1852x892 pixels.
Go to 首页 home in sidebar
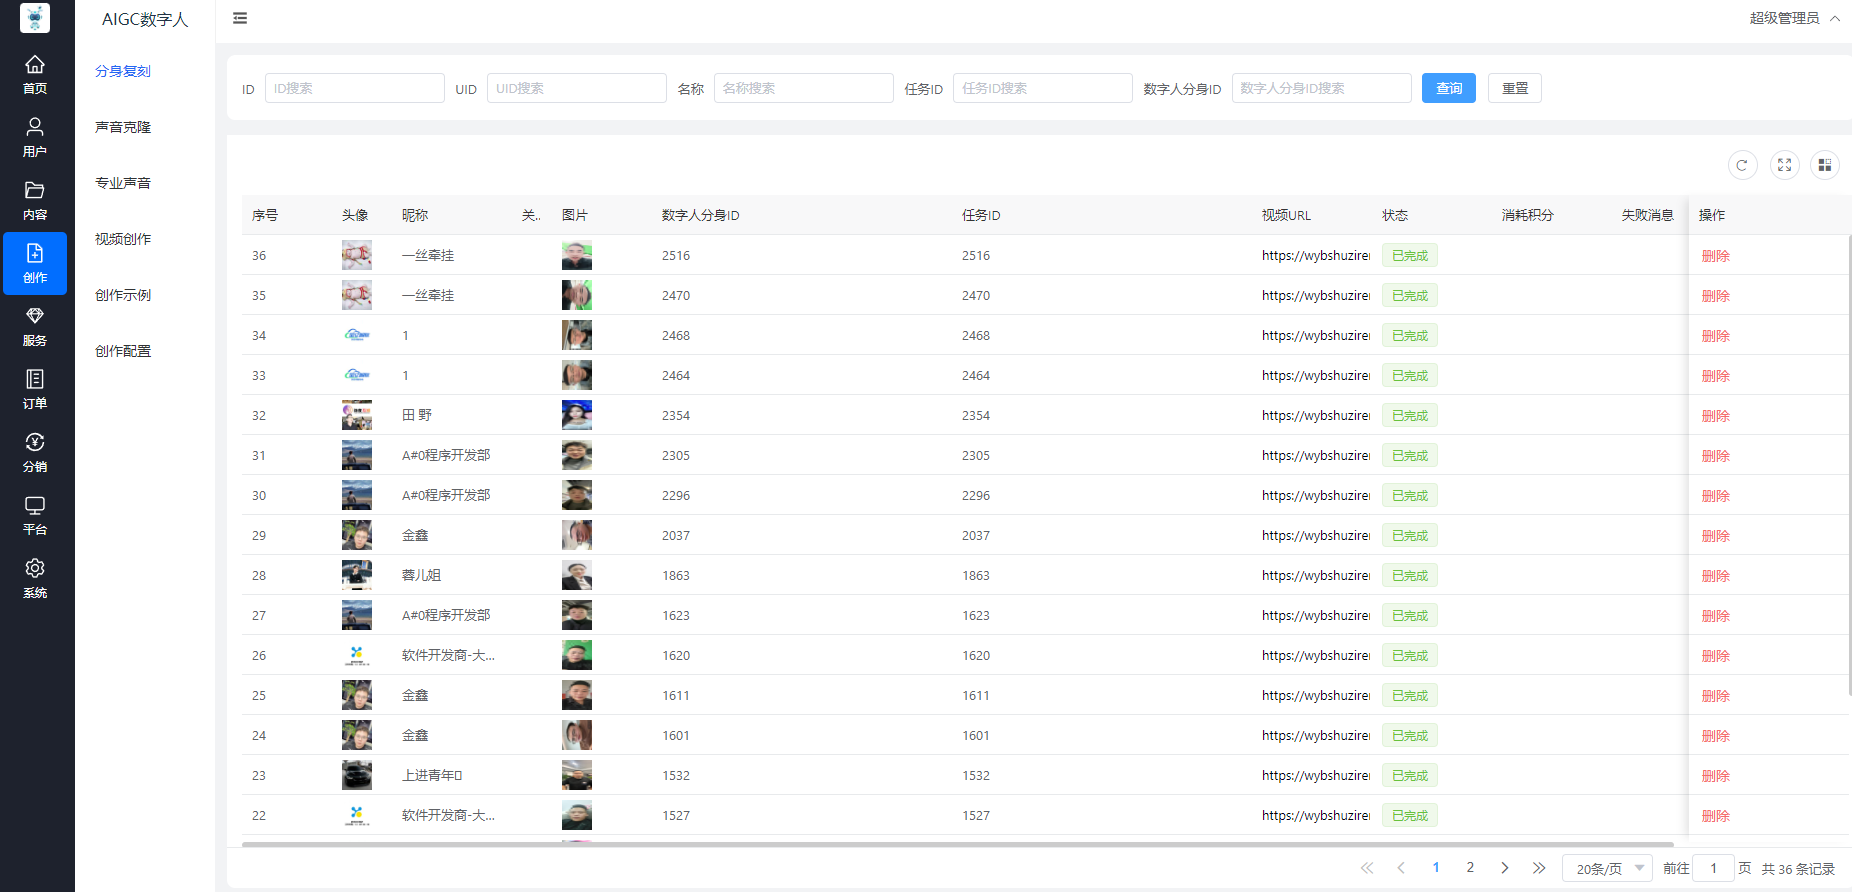click(x=35, y=74)
